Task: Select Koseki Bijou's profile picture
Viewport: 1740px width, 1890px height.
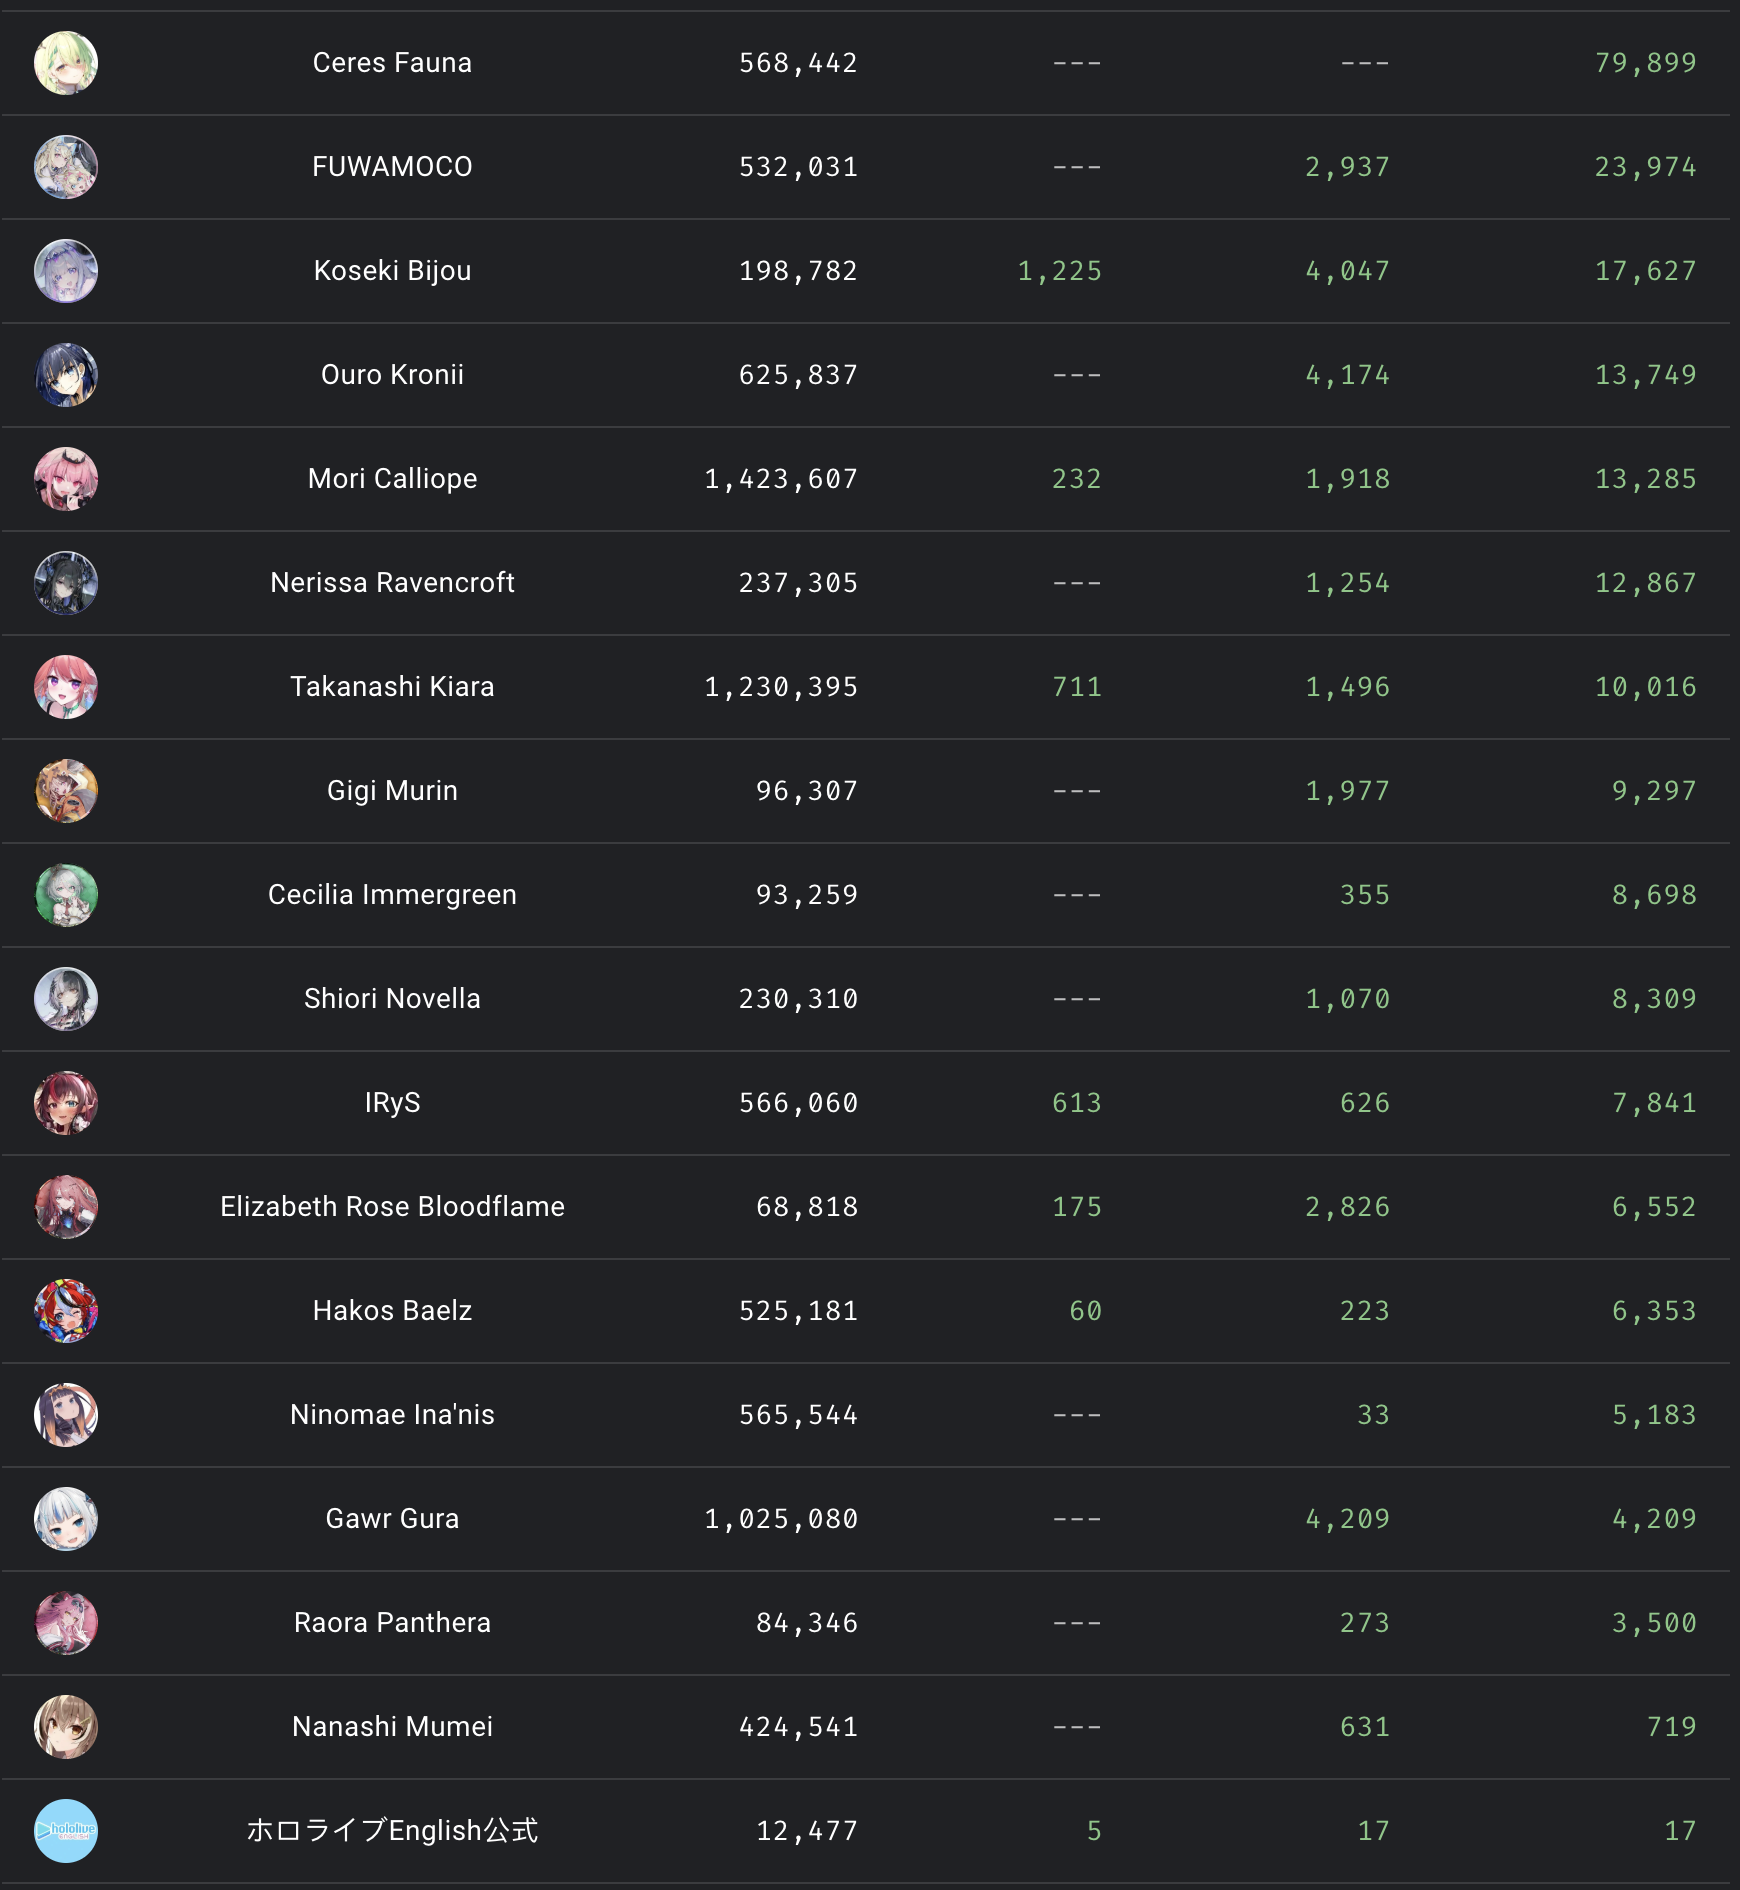Action: (66, 271)
